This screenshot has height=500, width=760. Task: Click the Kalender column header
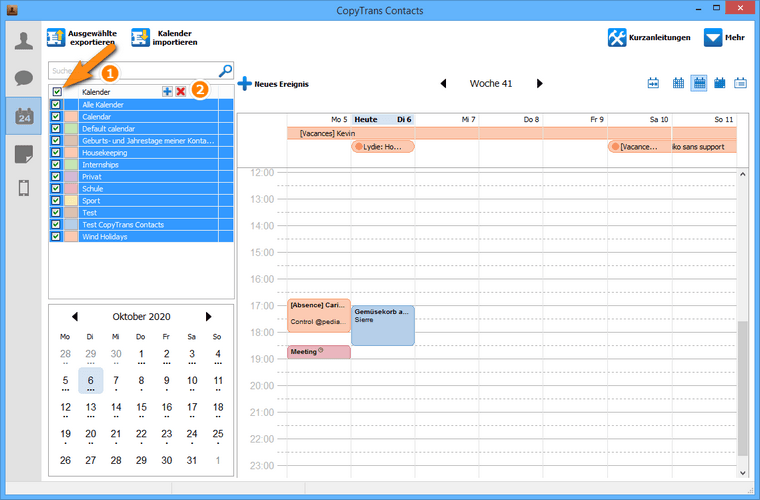click(x=96, y=92)
